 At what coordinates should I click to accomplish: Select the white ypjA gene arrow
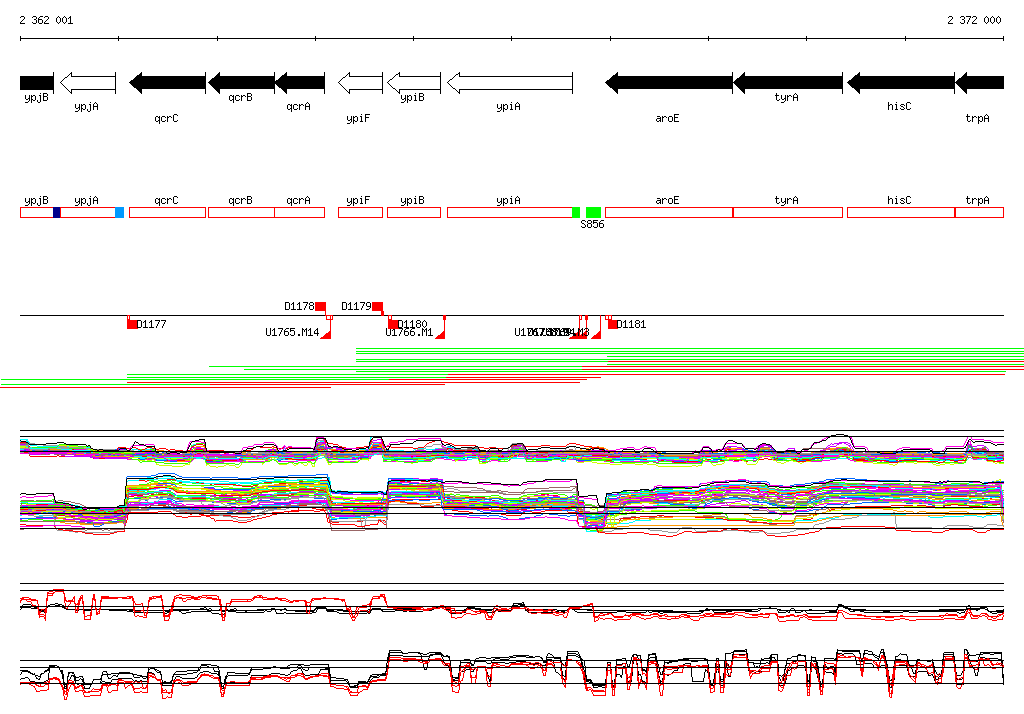click(88, 83)
